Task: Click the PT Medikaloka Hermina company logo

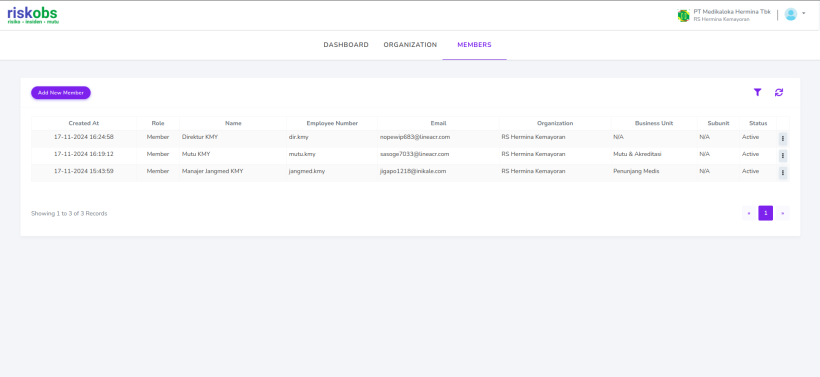Action: [683, 15]
